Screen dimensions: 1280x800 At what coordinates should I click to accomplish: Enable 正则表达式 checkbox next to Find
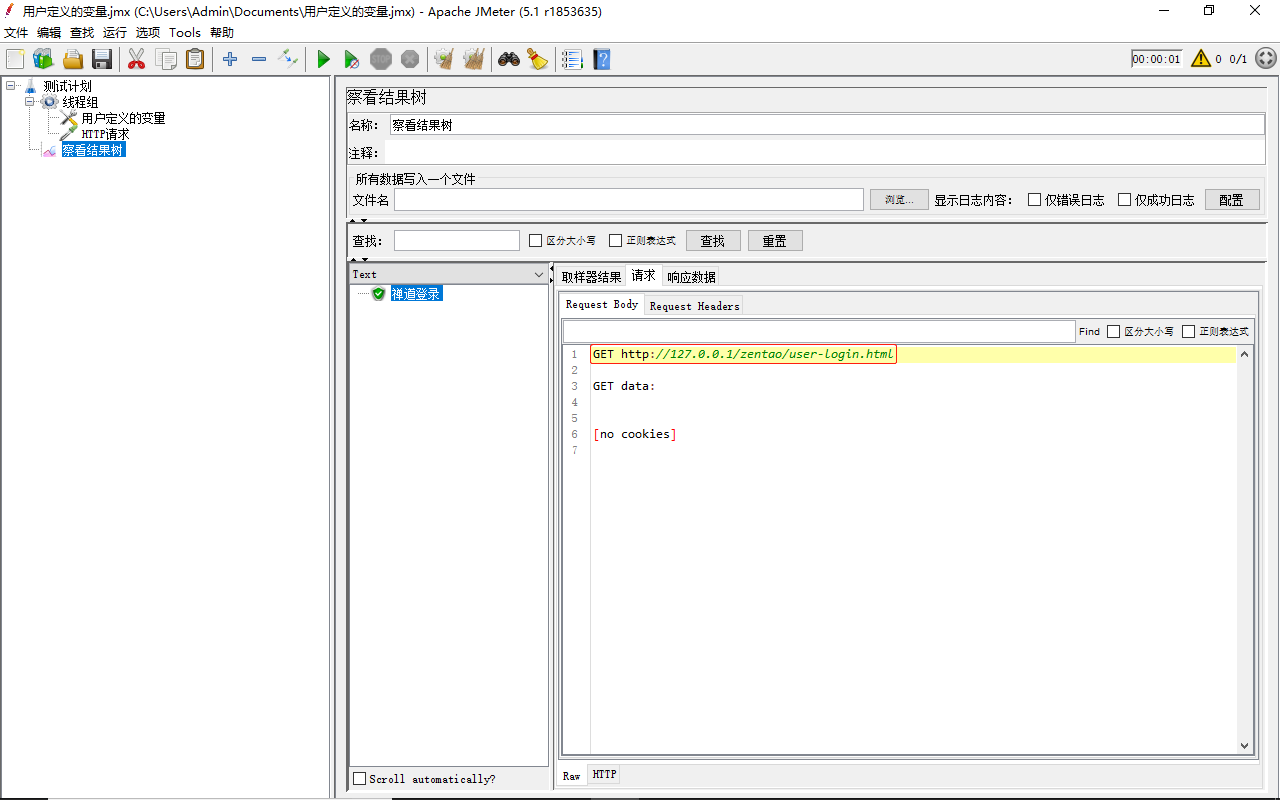[x=1189, y=332]
